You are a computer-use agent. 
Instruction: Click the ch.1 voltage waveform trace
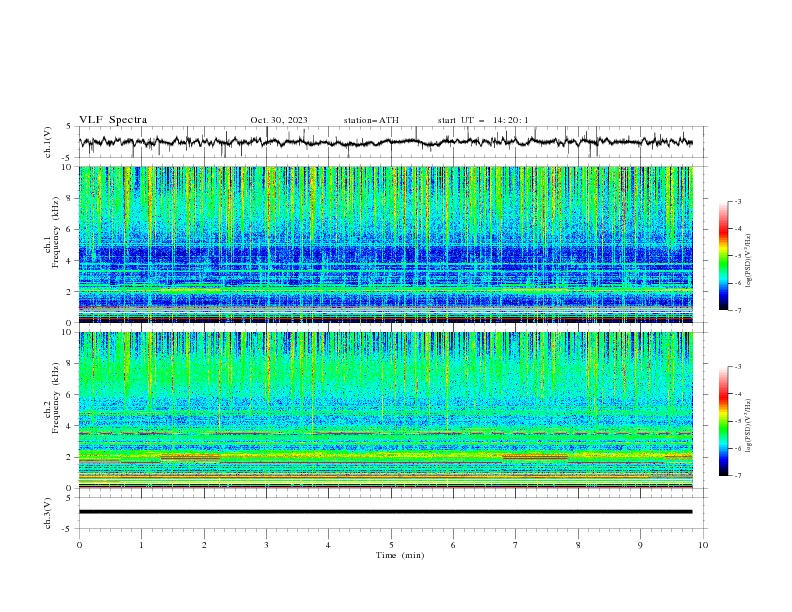point(385,142)
